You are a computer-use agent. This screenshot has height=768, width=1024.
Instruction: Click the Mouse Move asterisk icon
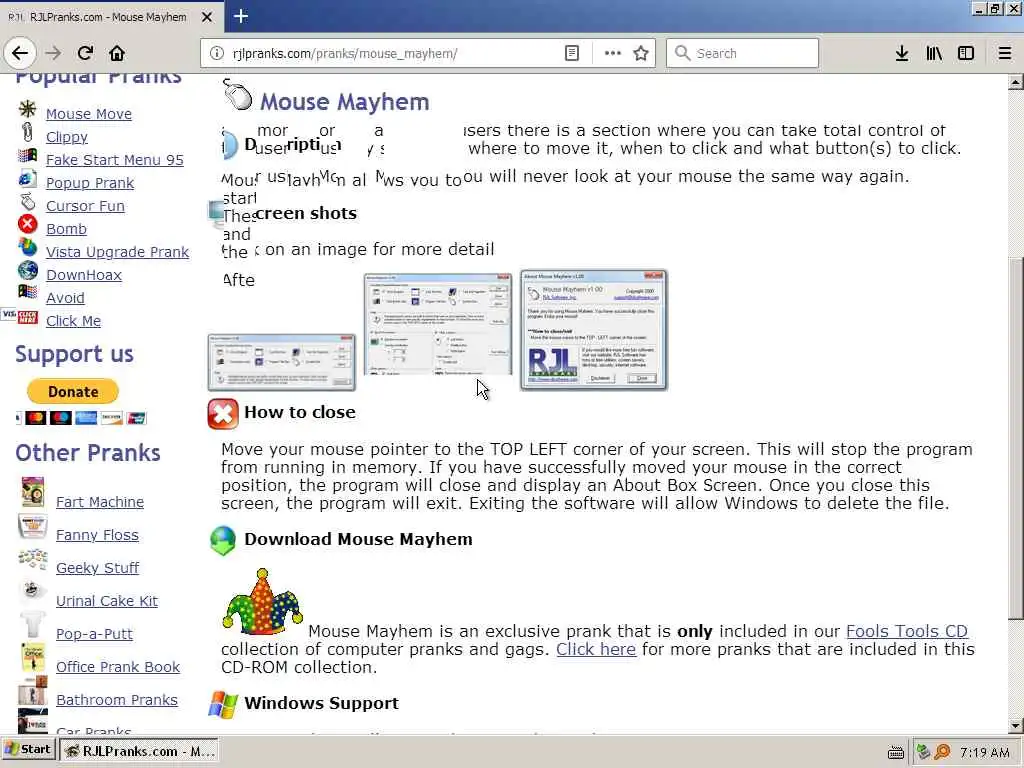point(27,108)
